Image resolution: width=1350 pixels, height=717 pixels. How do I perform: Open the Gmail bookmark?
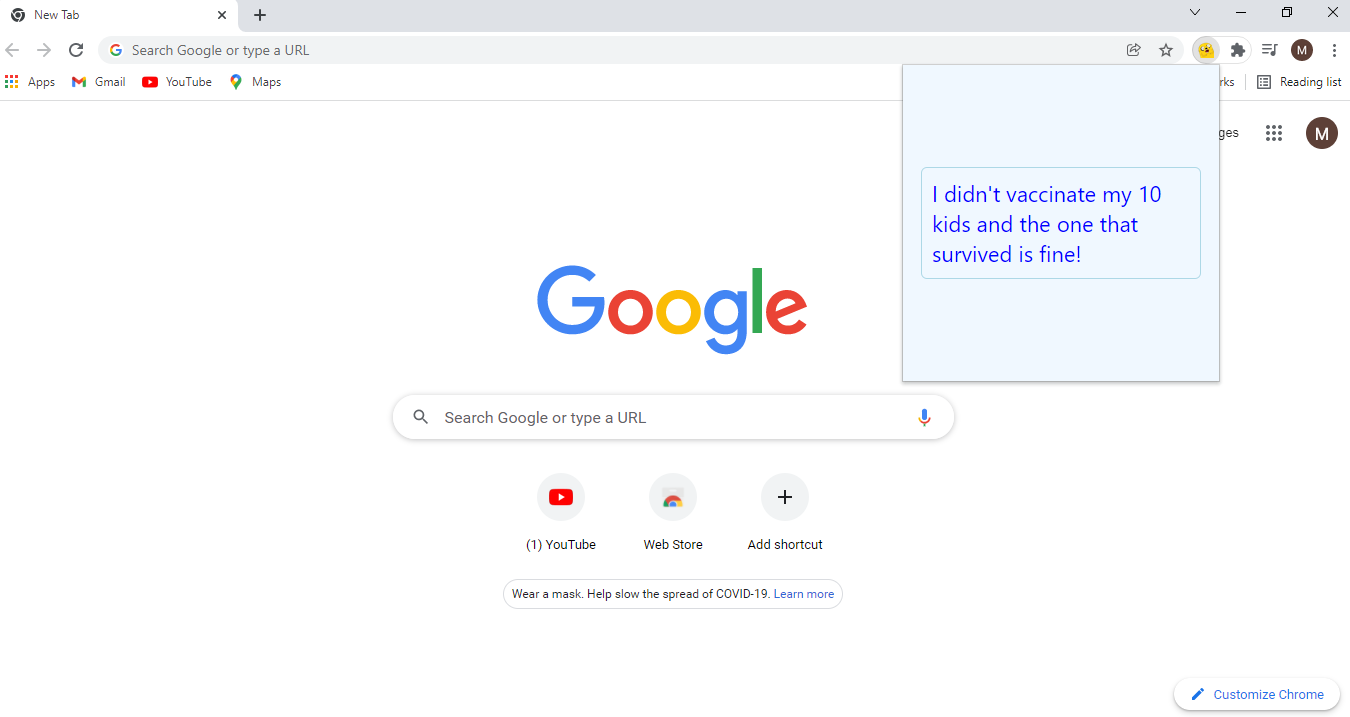pos(98,82)
